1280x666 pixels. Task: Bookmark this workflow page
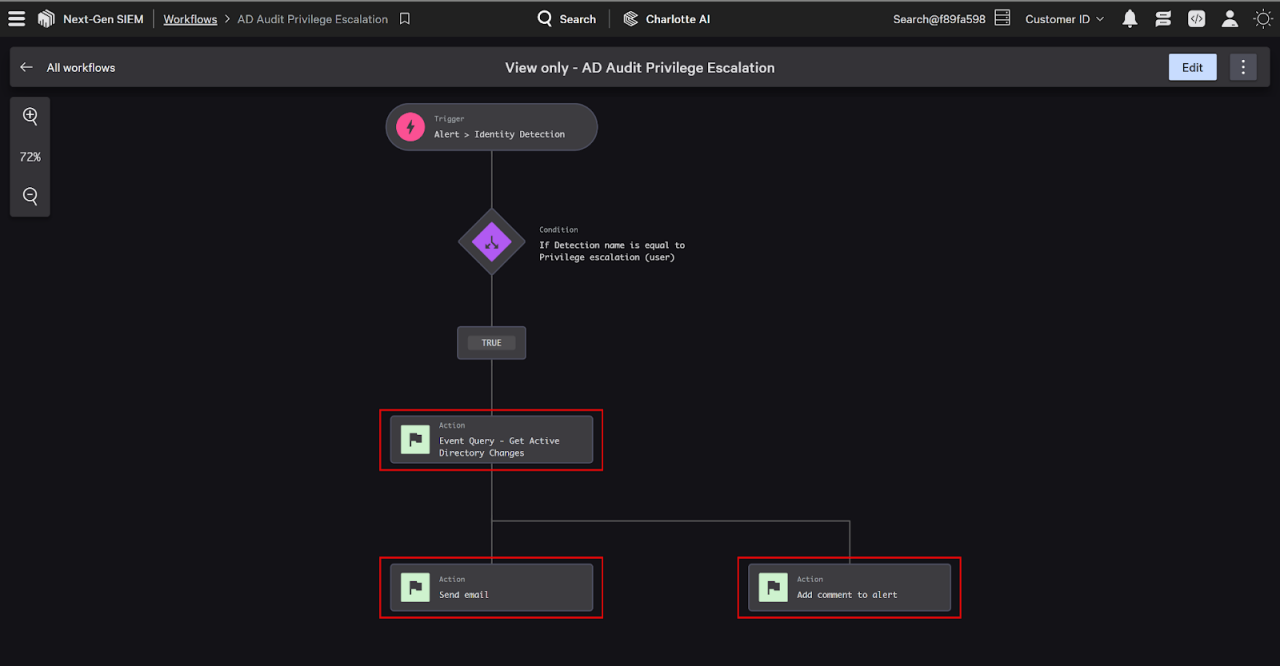(405, 19)
